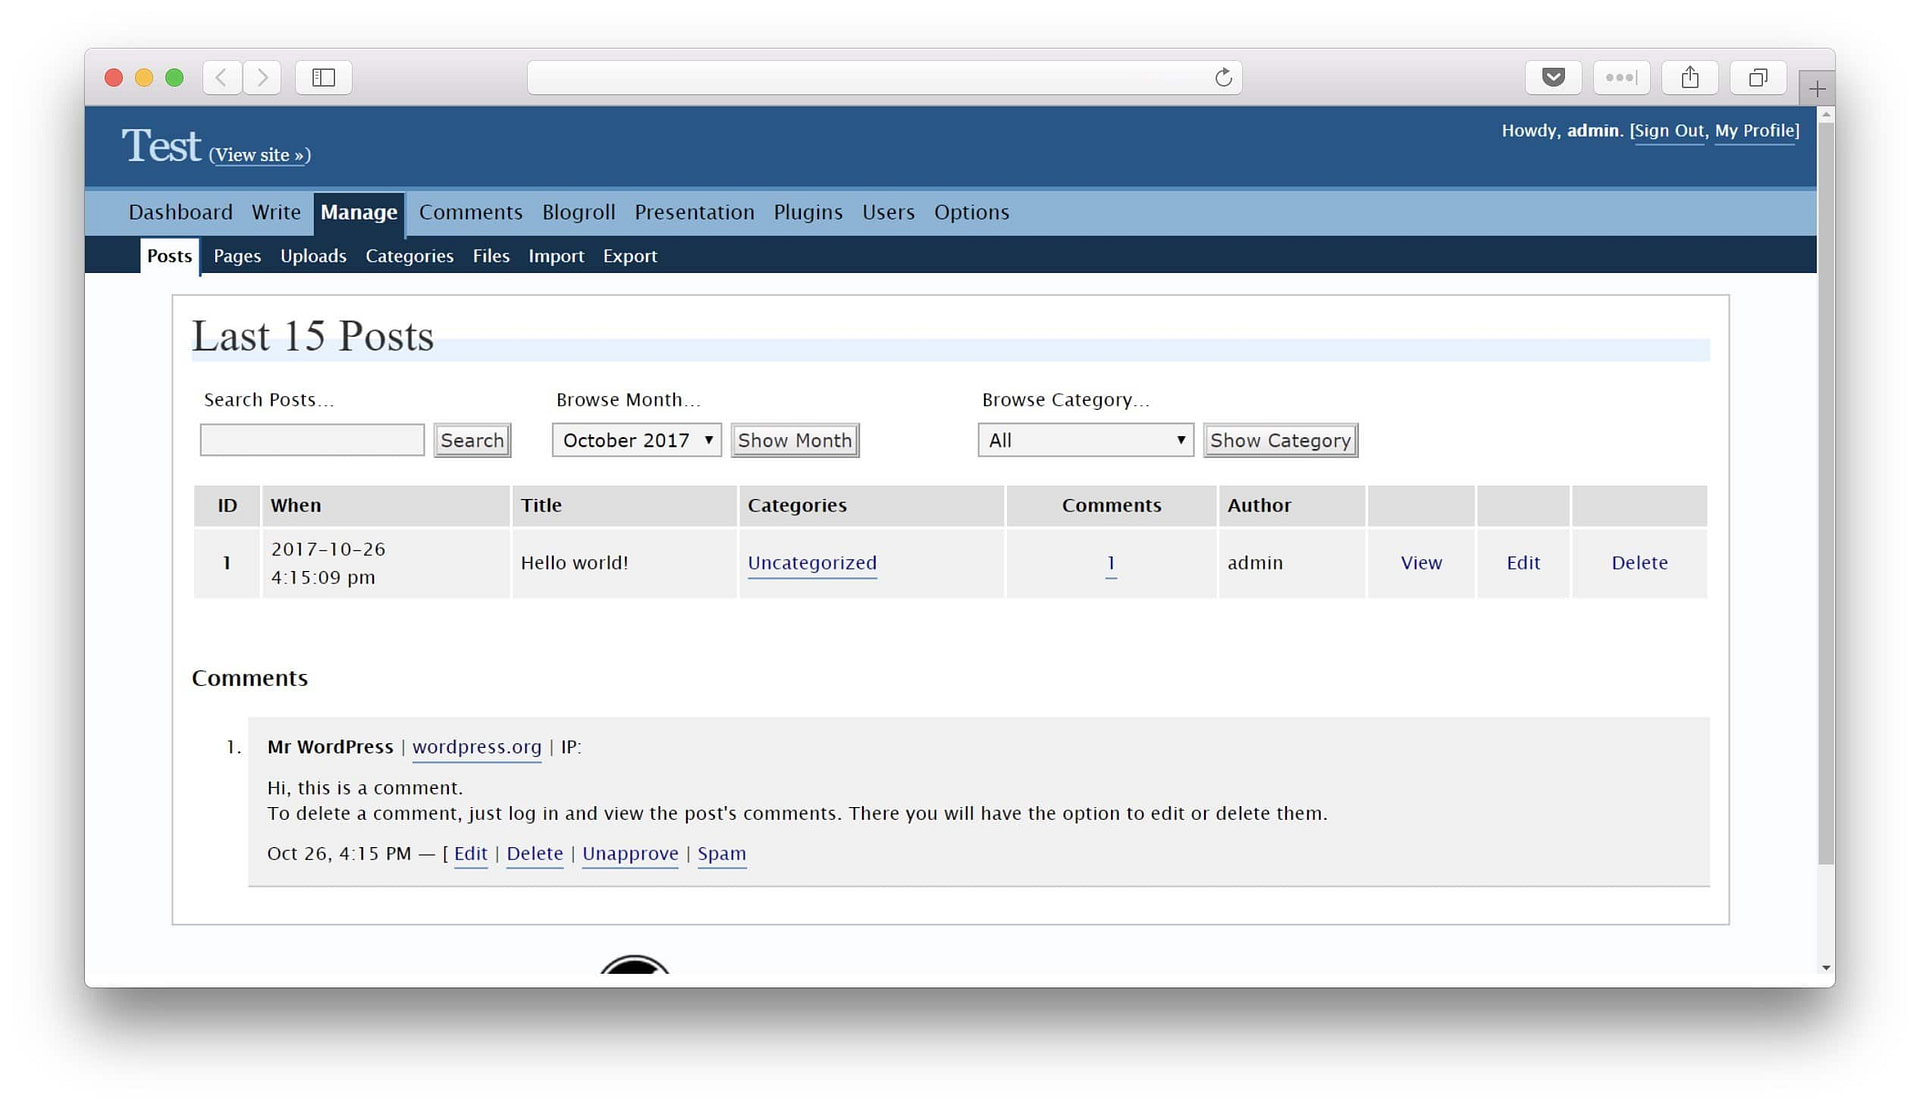1920x1109 pixels.
Task: Open the Comments menu item
Action: [471, 212]
